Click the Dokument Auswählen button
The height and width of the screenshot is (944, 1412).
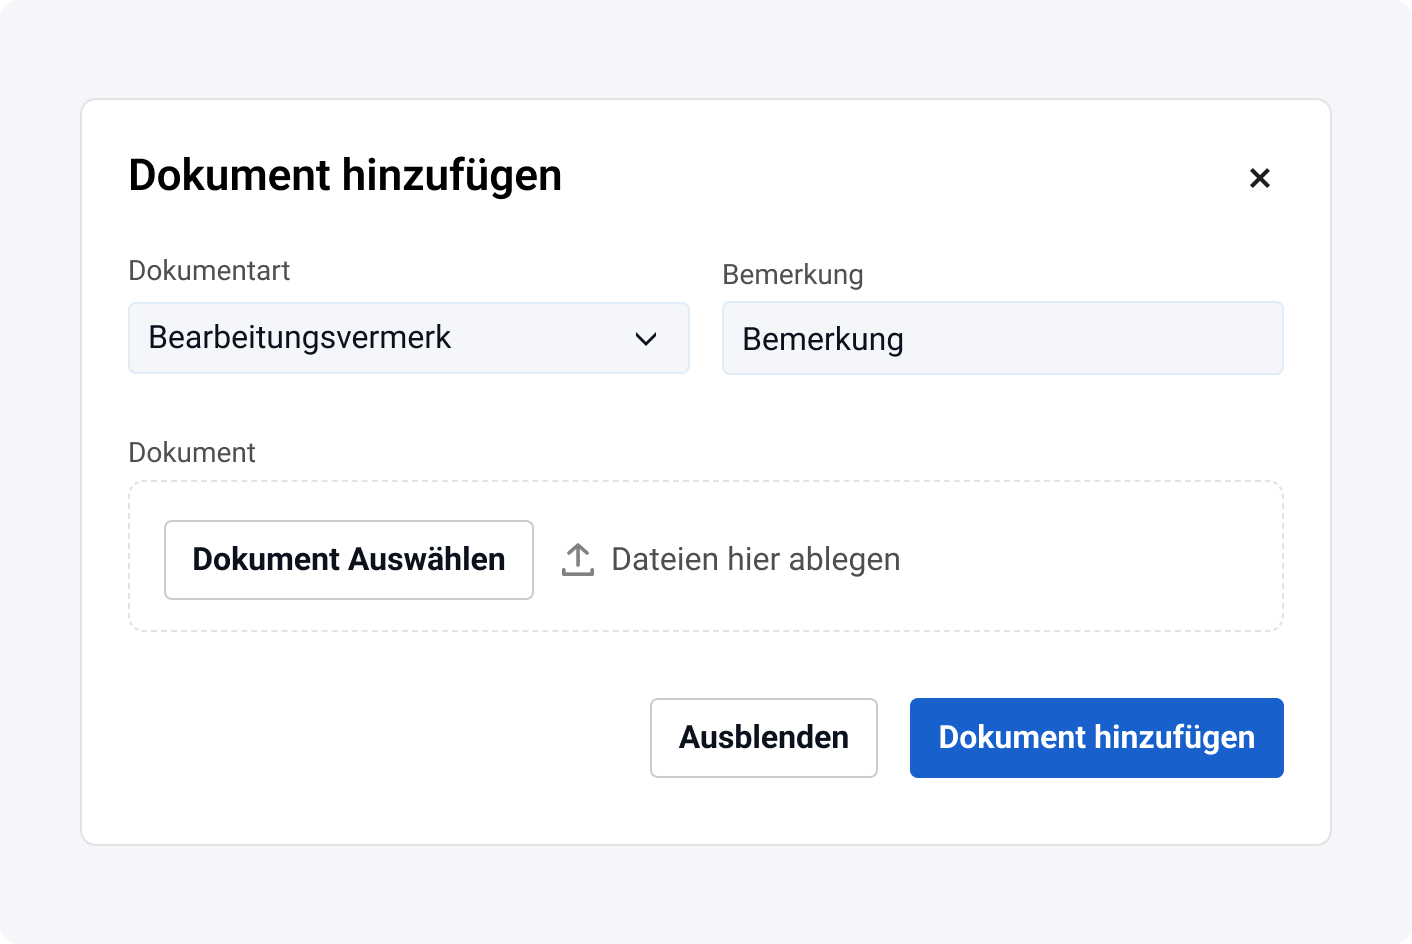click(x=349, y=560)
